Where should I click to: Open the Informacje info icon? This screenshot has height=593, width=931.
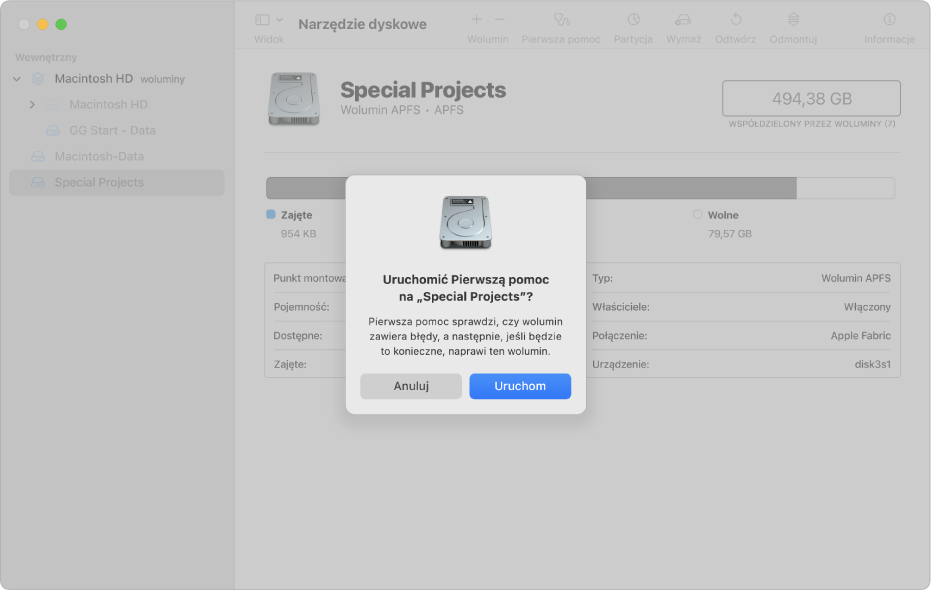[x=889, y=20]
